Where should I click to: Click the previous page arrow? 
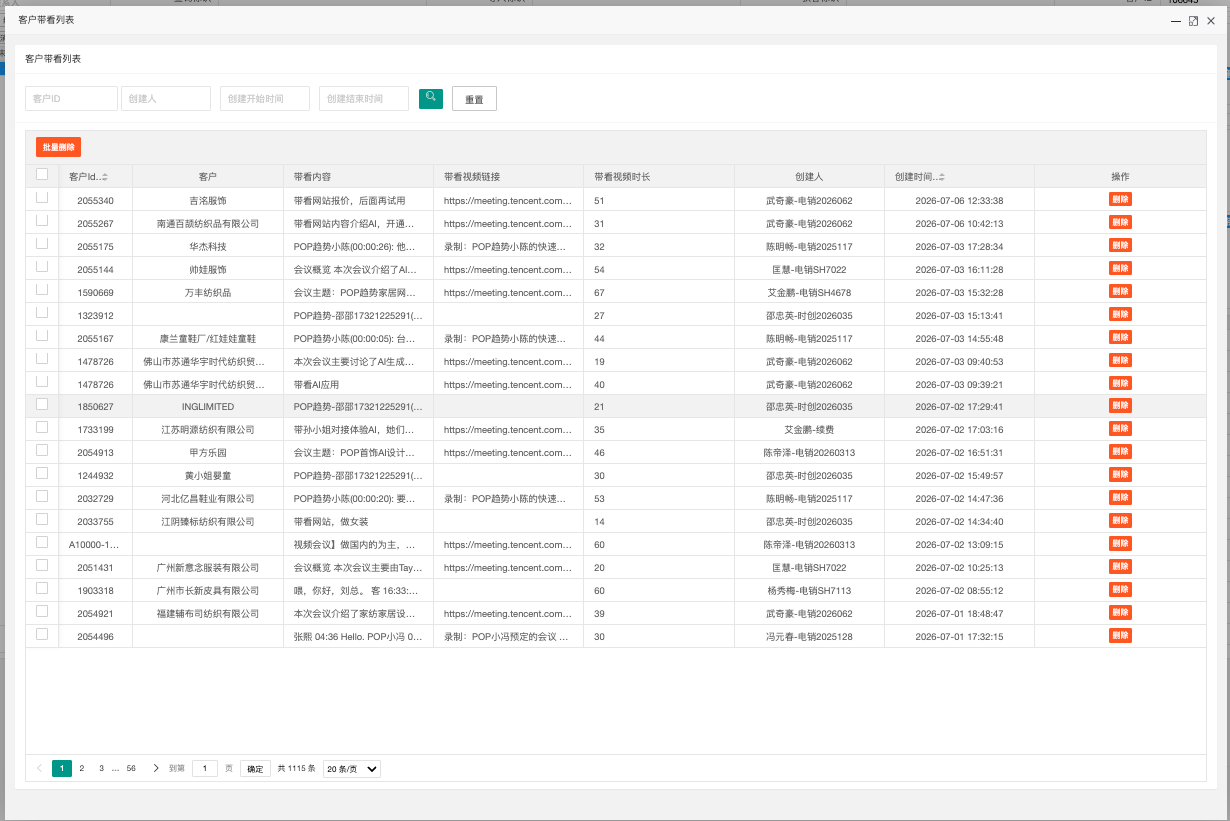coord(39,768)
